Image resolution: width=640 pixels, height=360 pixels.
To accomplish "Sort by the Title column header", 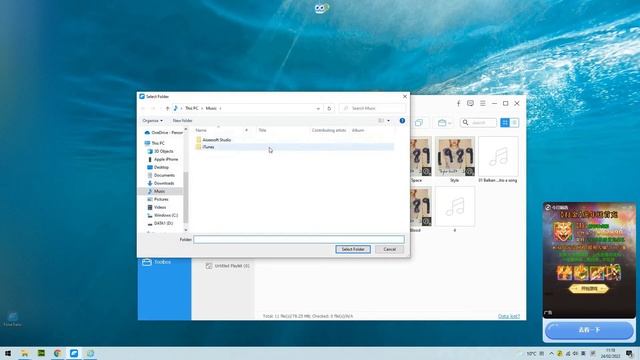I will point(262,130).
